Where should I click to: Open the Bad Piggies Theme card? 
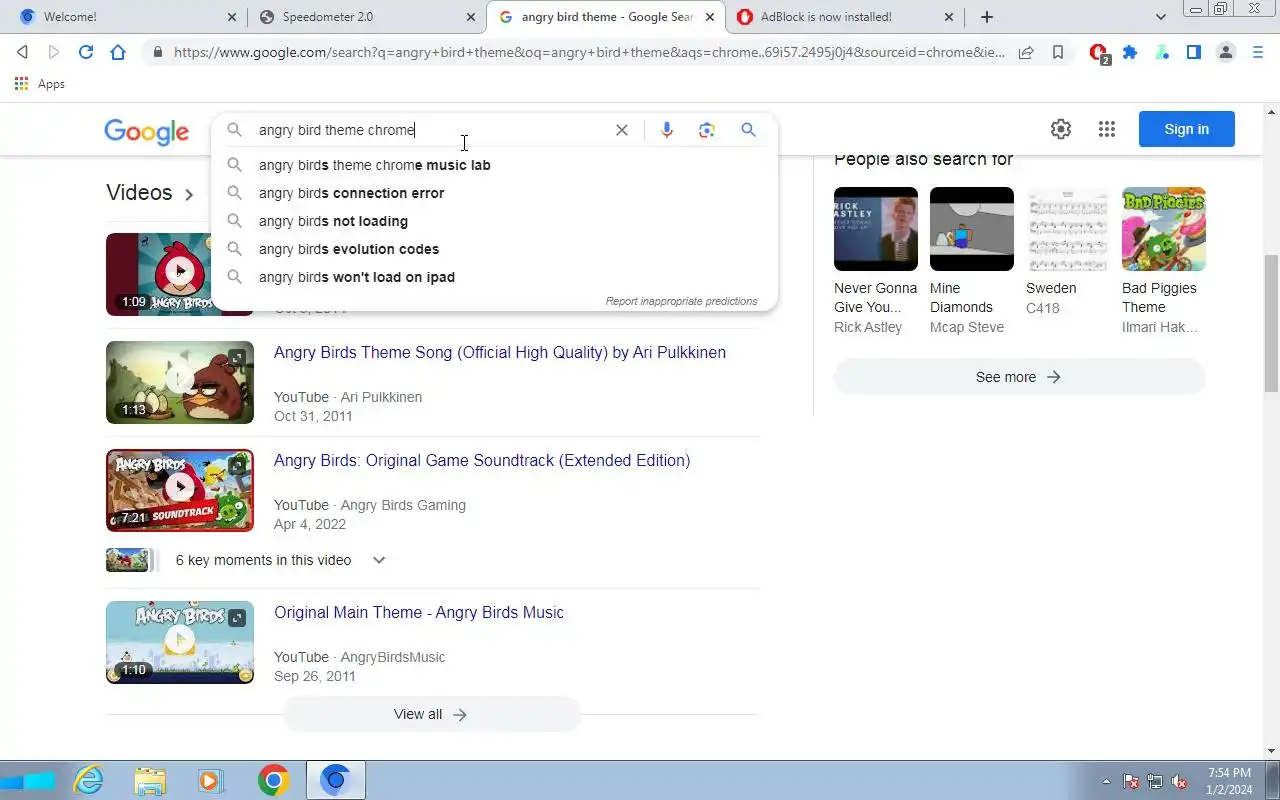click(1164, 261)
